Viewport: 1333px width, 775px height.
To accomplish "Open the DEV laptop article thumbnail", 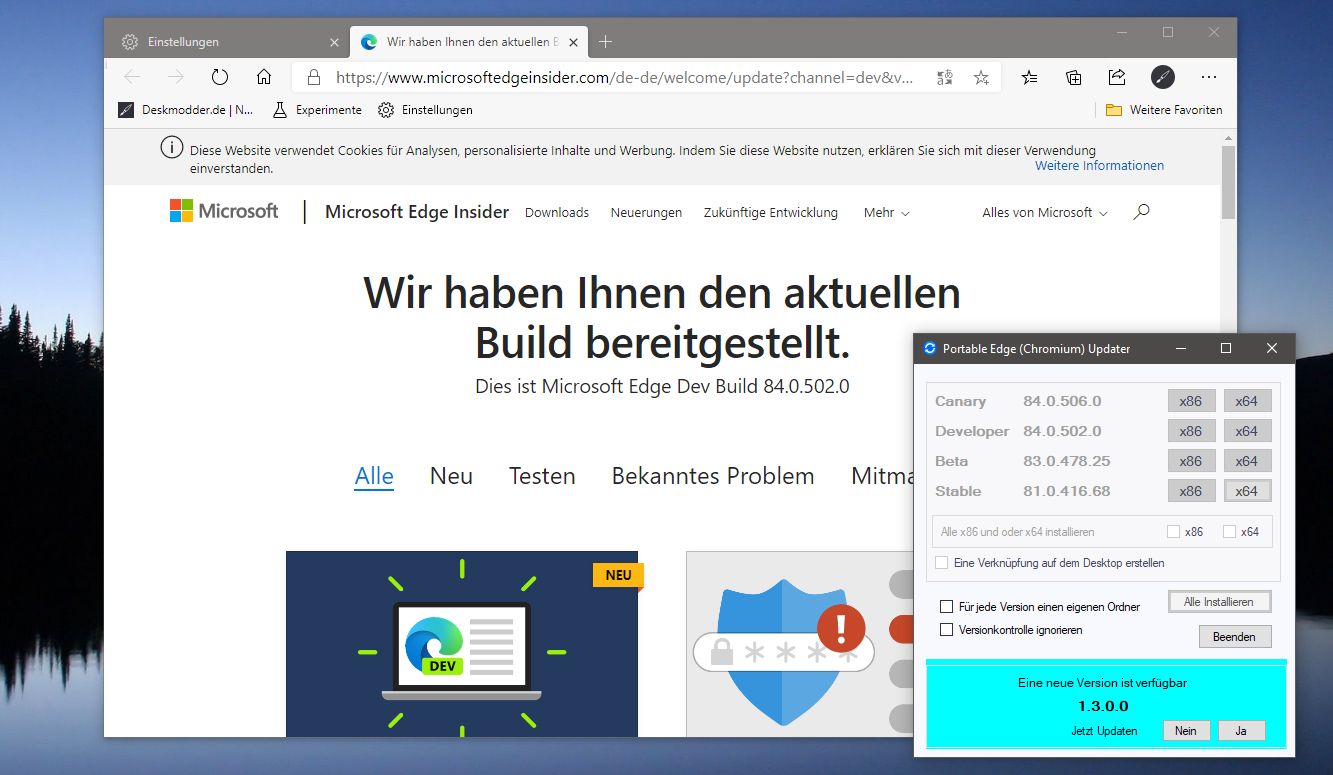I will (462, 644).
